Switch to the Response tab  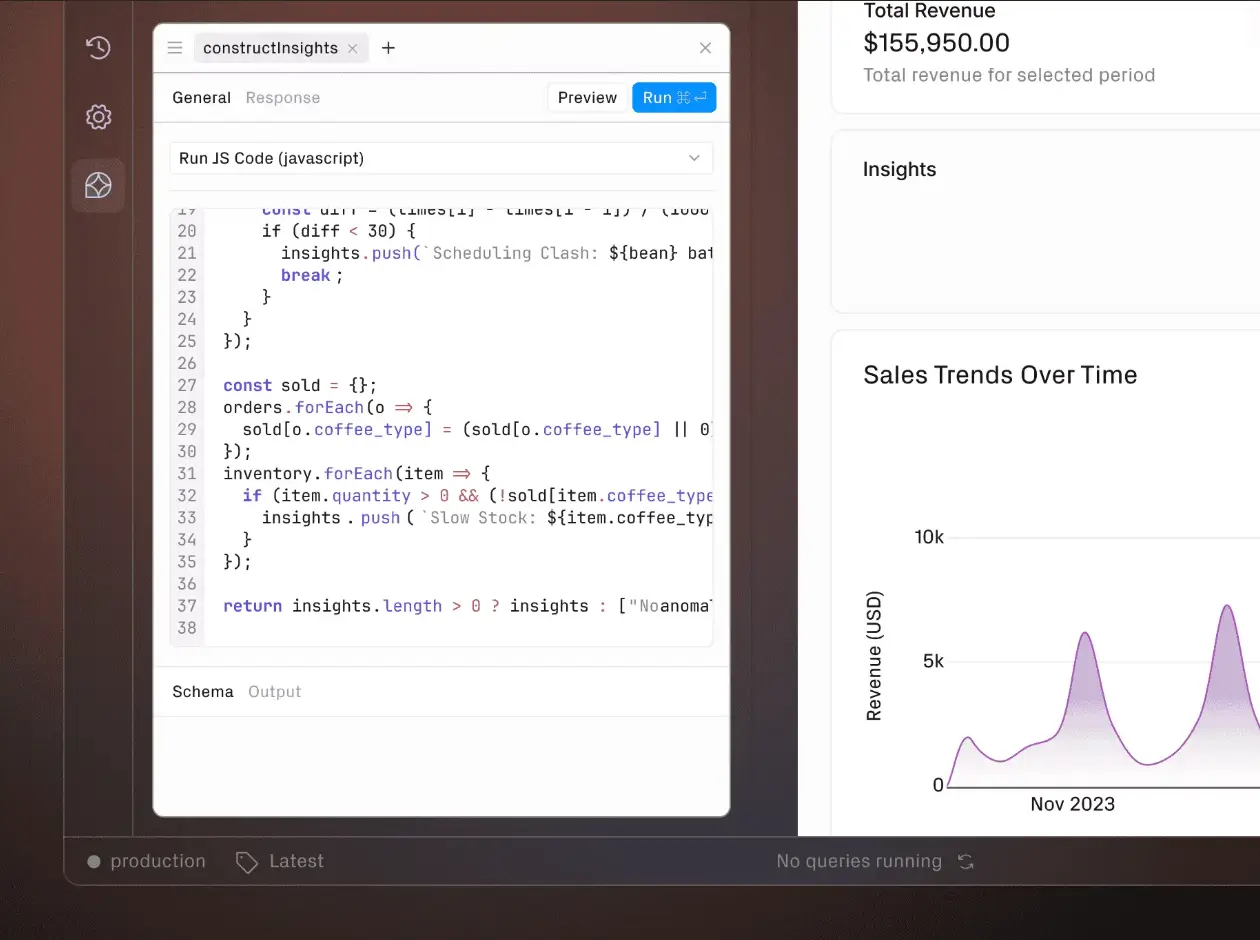[283, 97]
